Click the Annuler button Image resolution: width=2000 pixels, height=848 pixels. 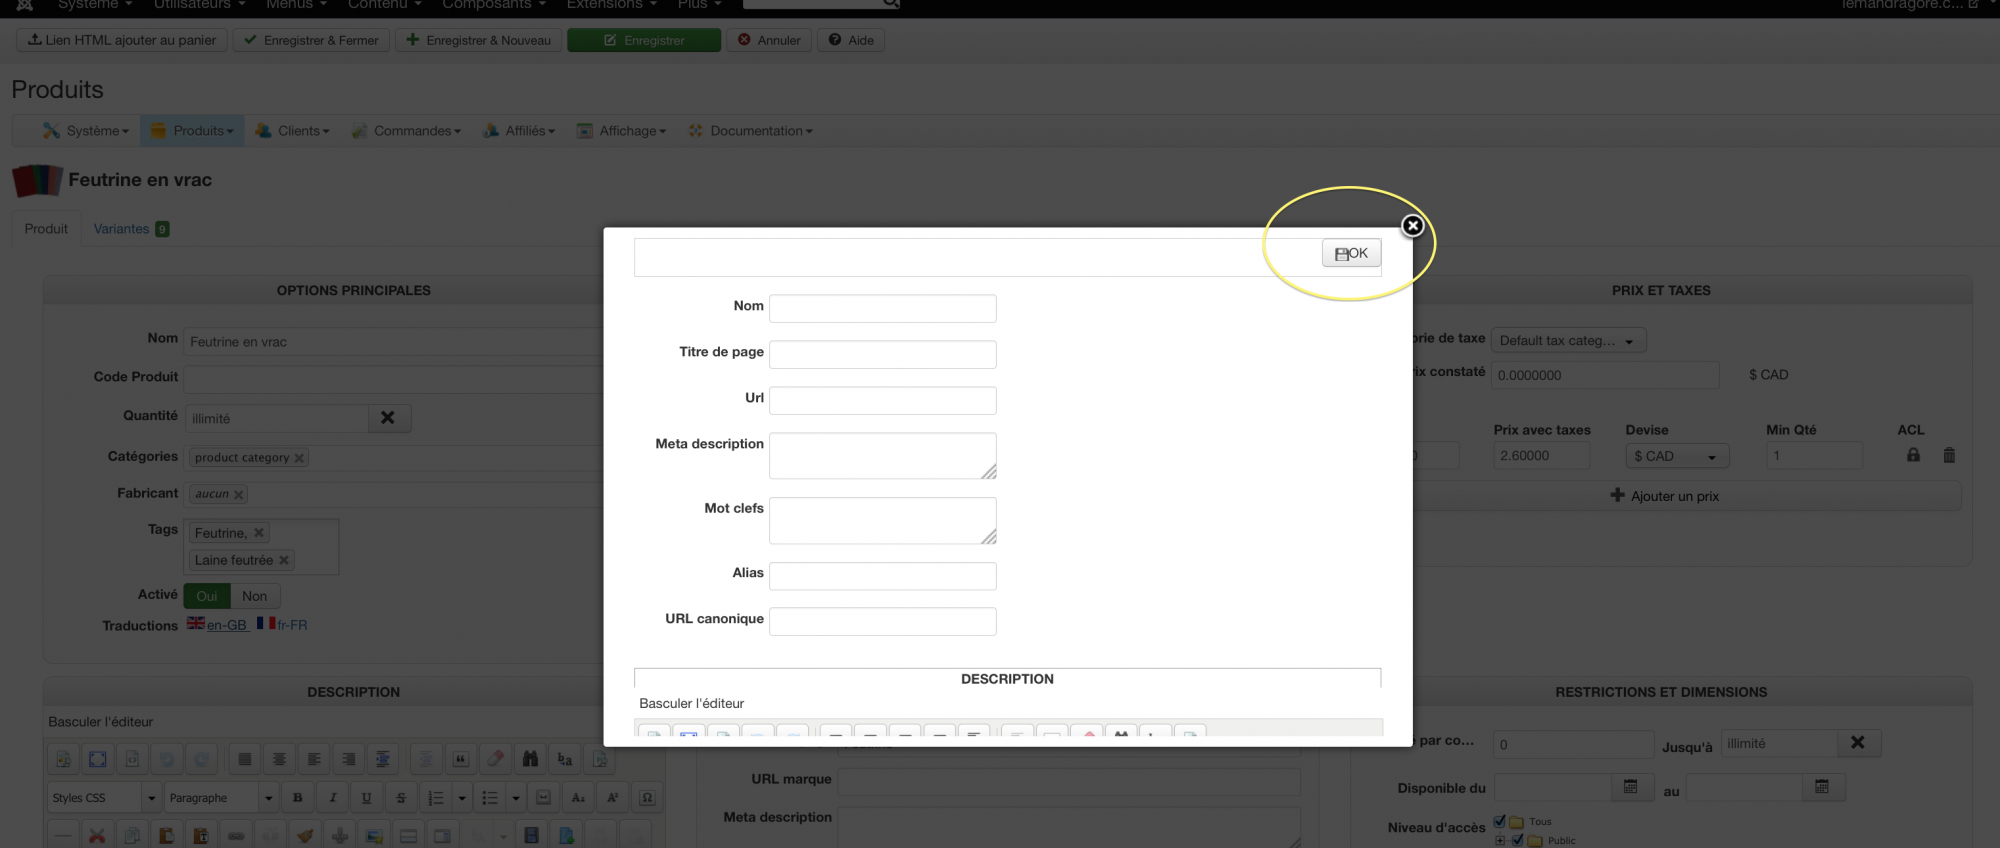click(769, 40)
